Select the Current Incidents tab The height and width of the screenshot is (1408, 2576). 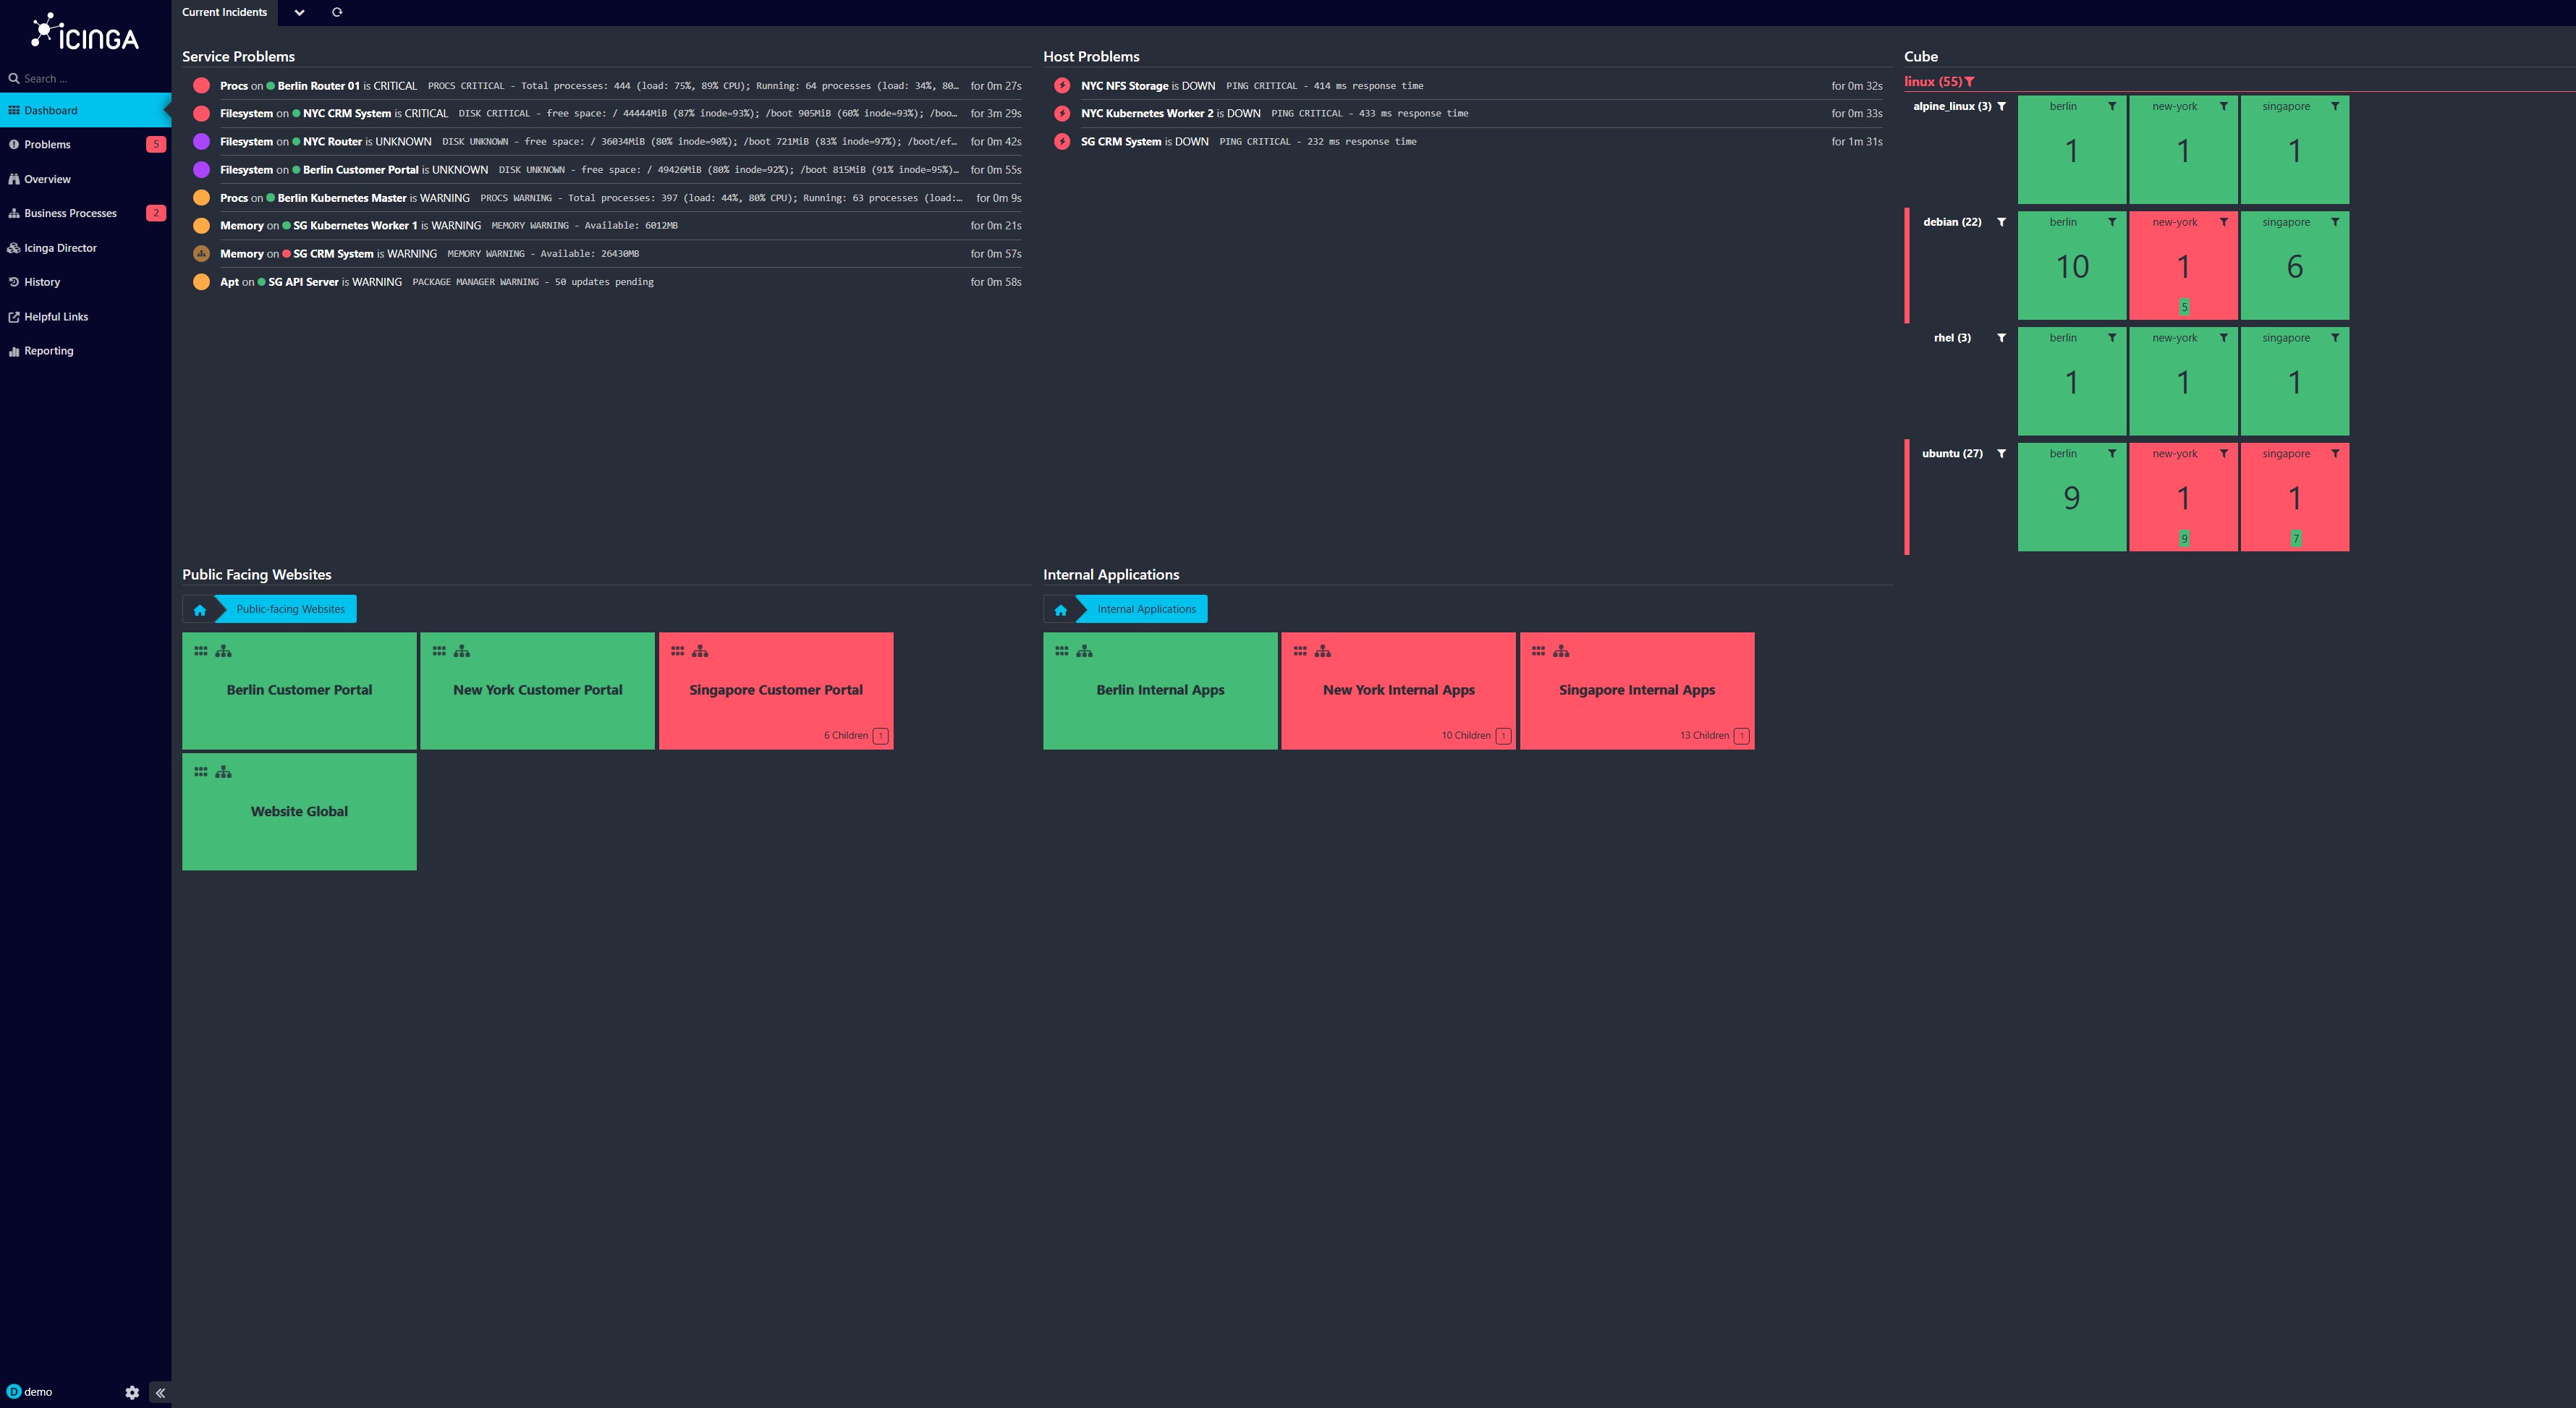(224, 13)
